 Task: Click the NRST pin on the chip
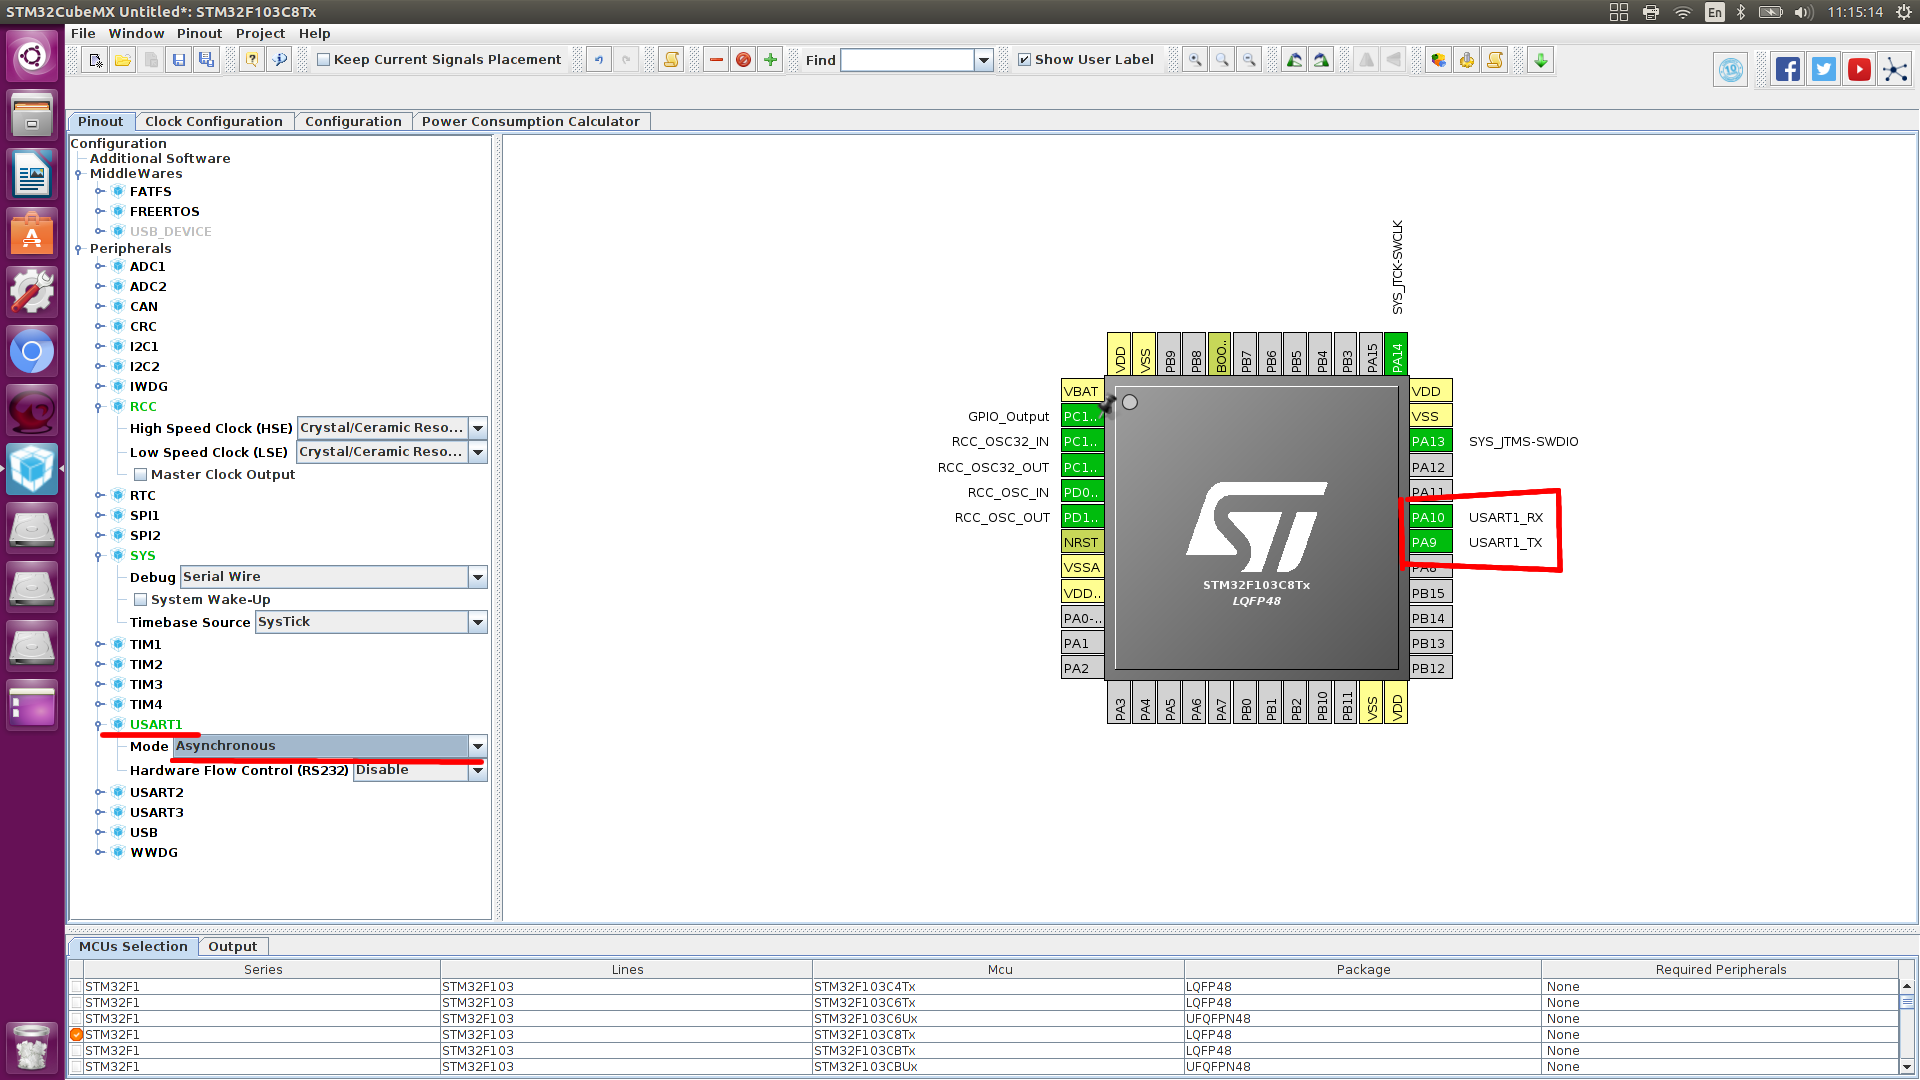click(1082, 542)
